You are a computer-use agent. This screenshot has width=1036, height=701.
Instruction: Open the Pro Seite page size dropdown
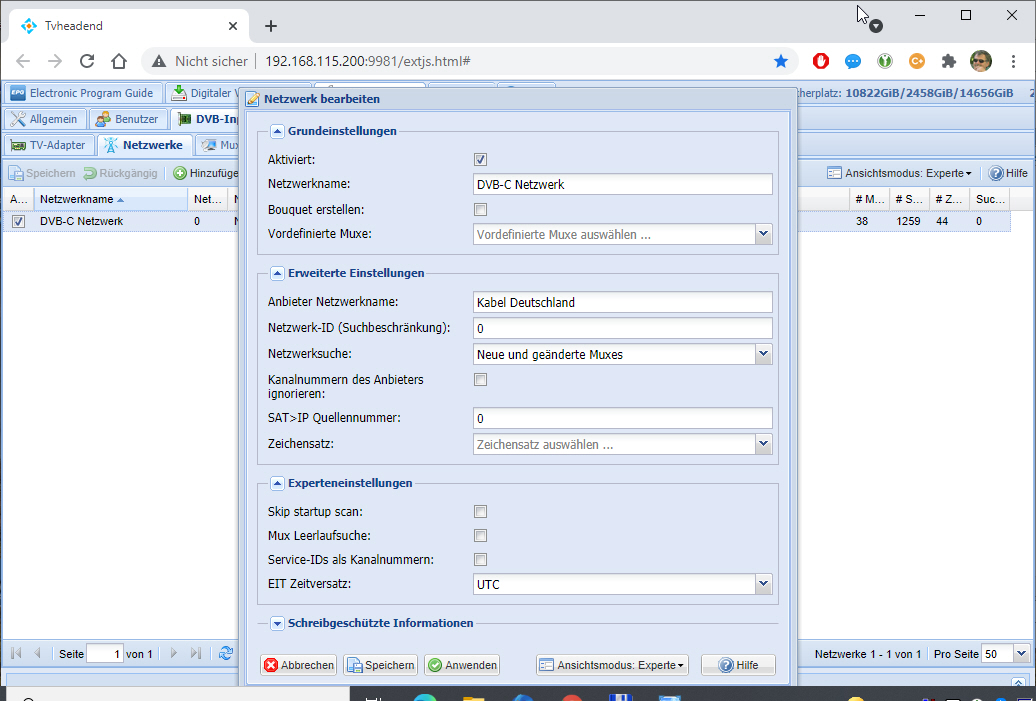(x=1022, y=653)
